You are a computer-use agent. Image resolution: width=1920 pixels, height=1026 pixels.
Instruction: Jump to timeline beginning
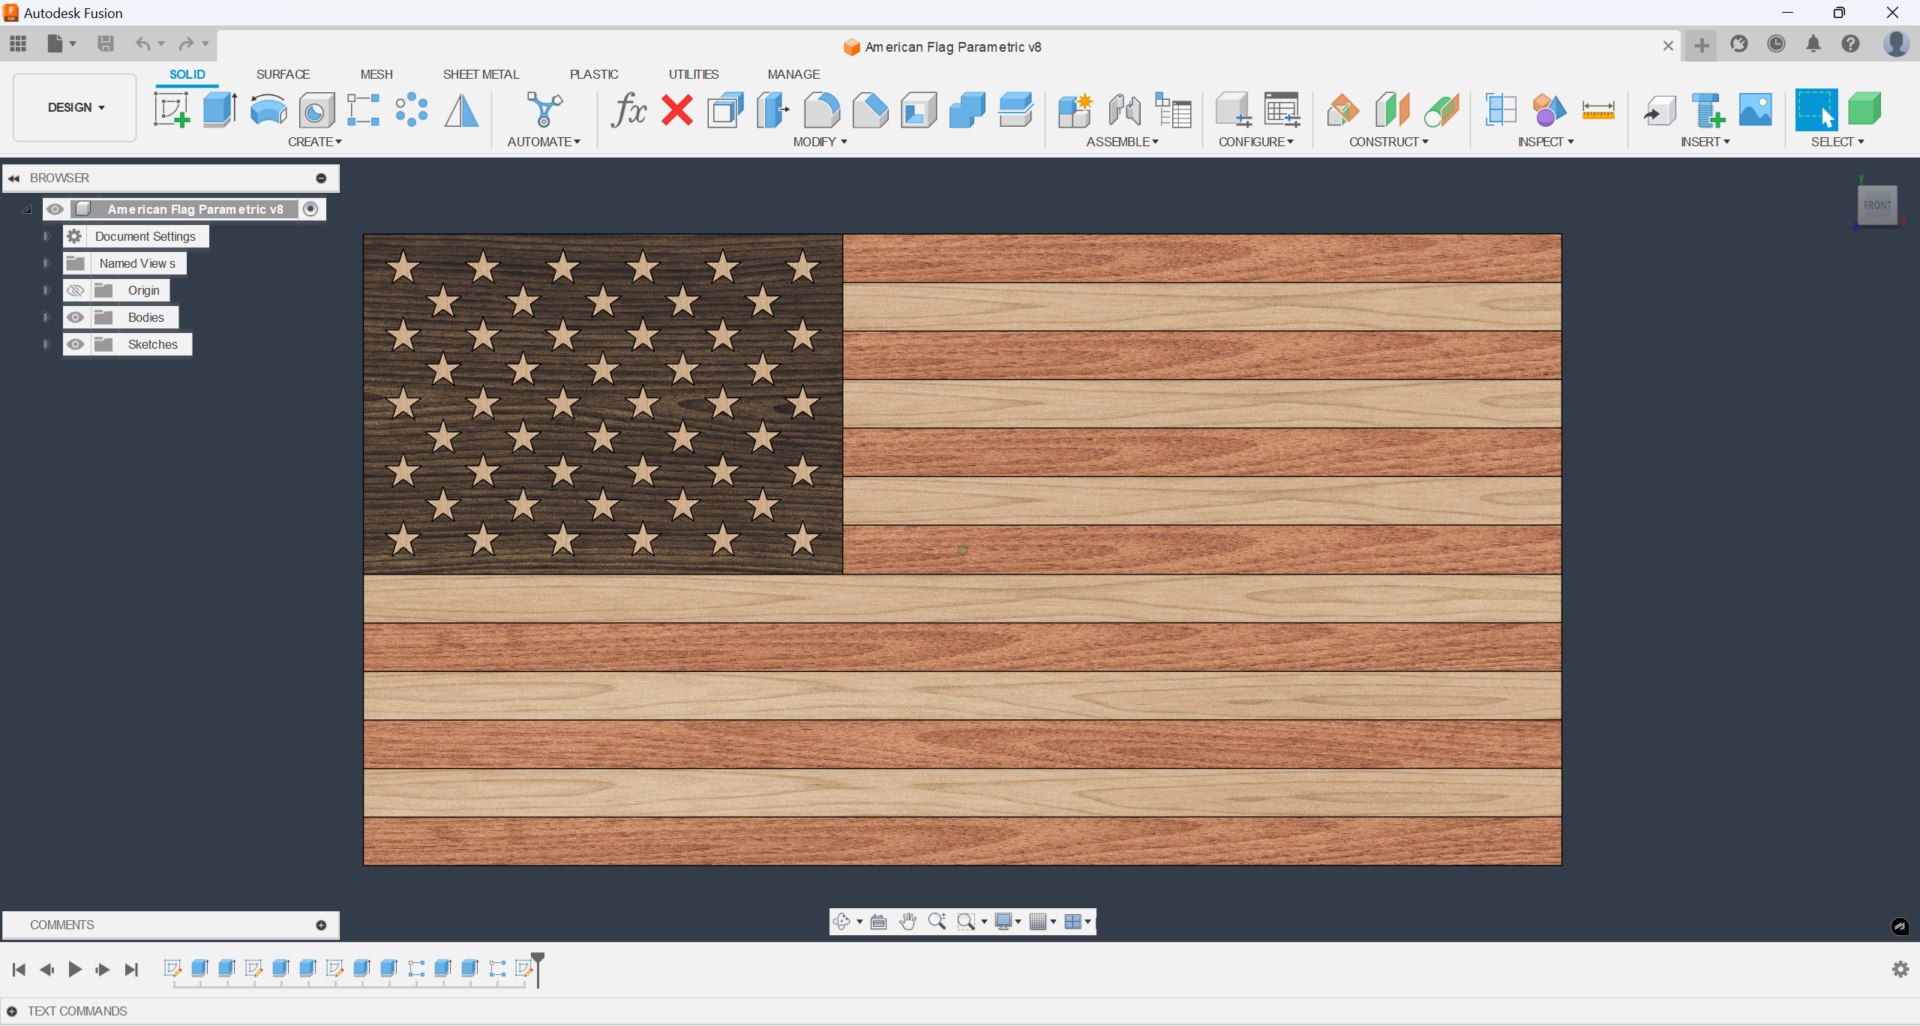click(x=18, y=969)
